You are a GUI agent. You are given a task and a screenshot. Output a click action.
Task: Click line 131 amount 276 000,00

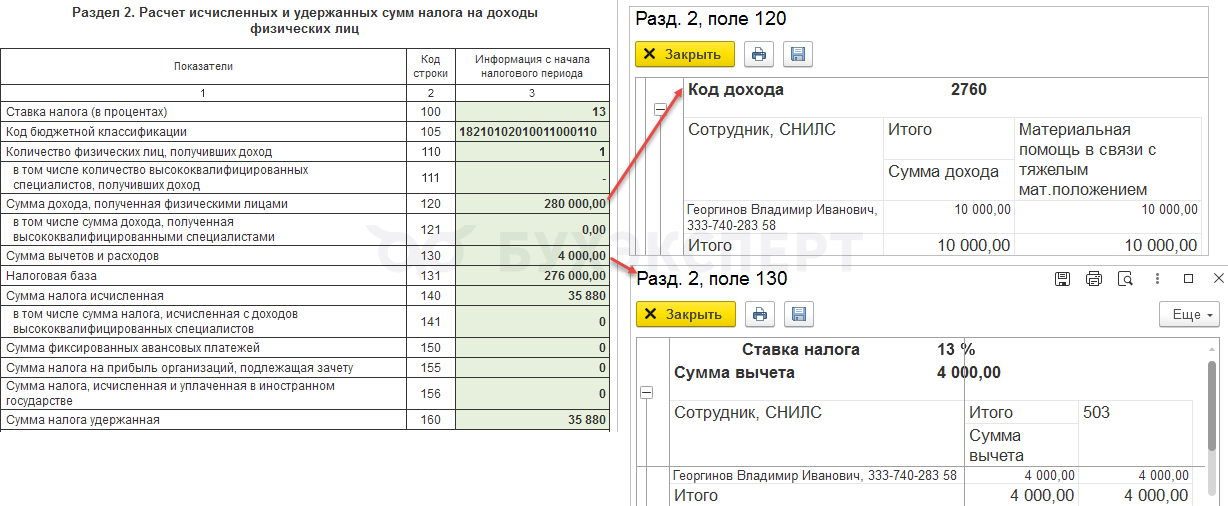532,276
